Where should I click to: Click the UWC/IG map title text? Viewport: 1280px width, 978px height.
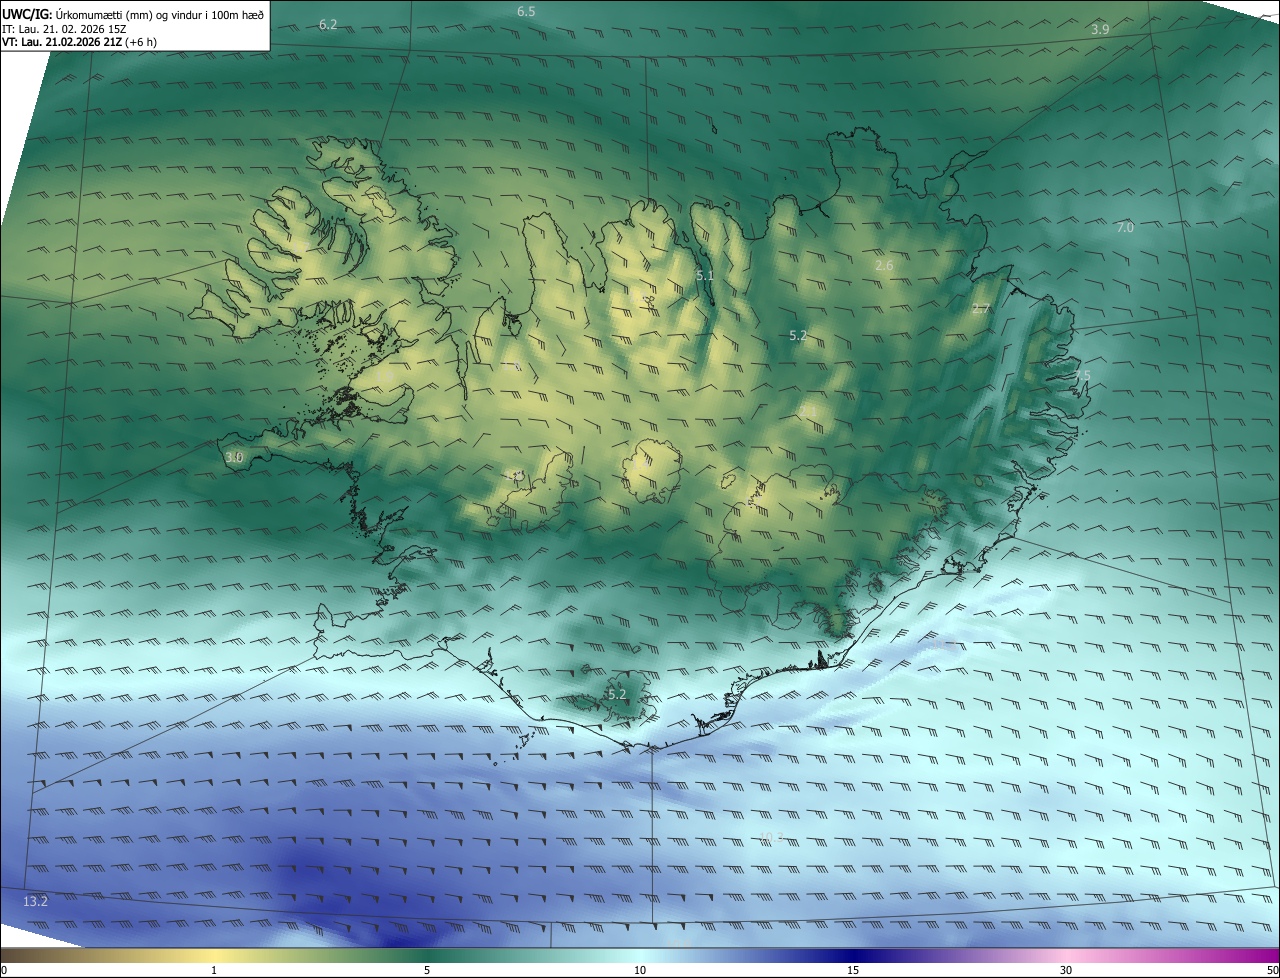[133, 13]
